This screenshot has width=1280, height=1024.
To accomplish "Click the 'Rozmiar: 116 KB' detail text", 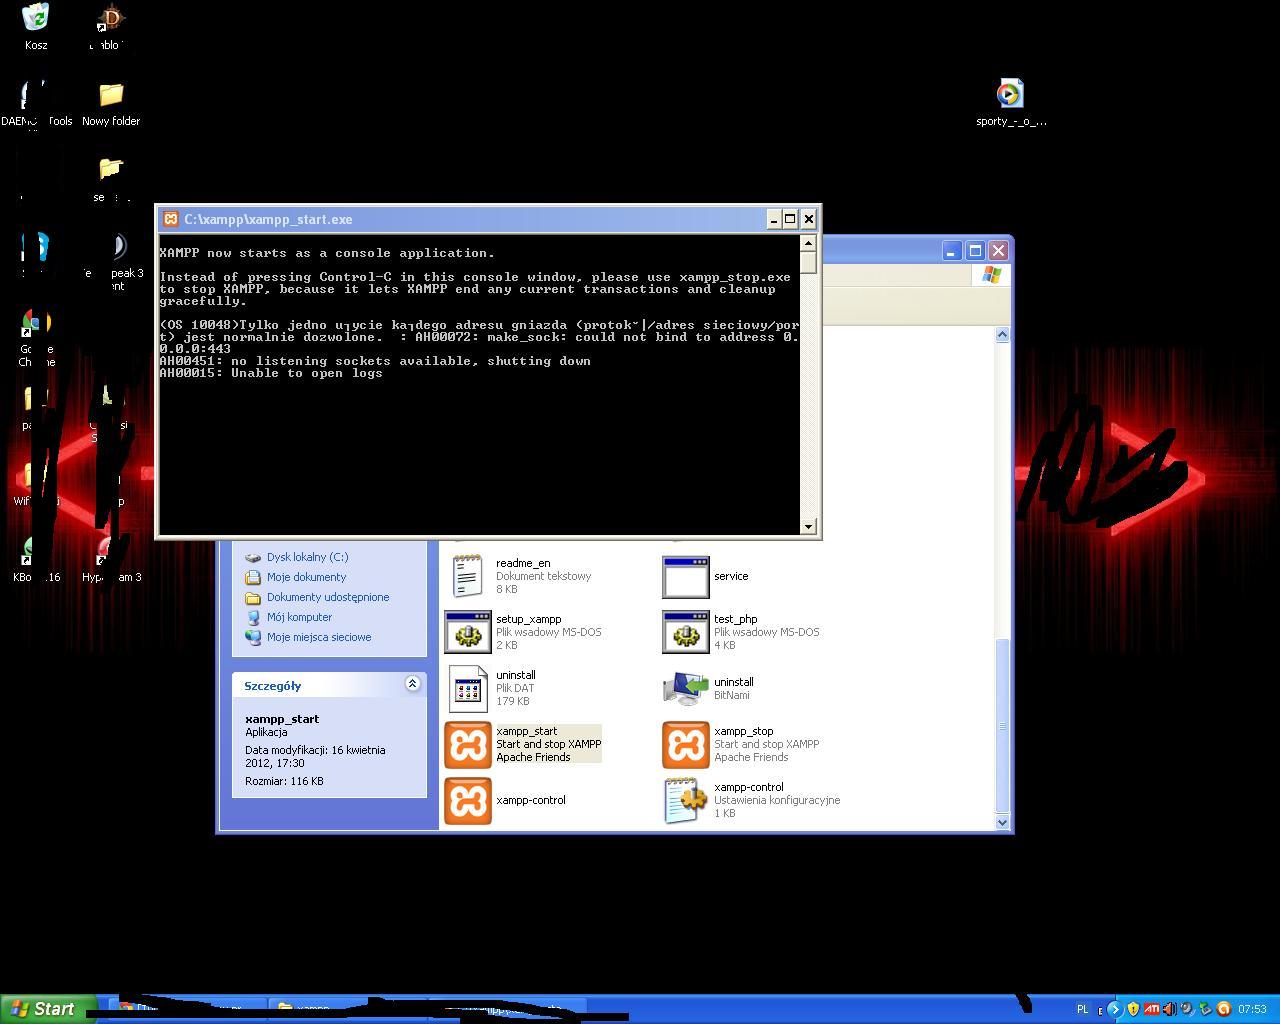I will 284,781.
